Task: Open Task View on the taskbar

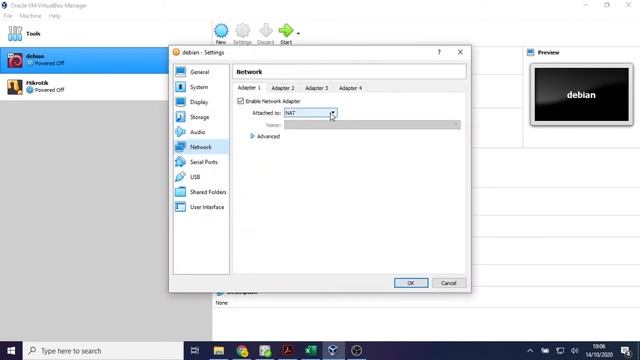Action: pos(195,351)
